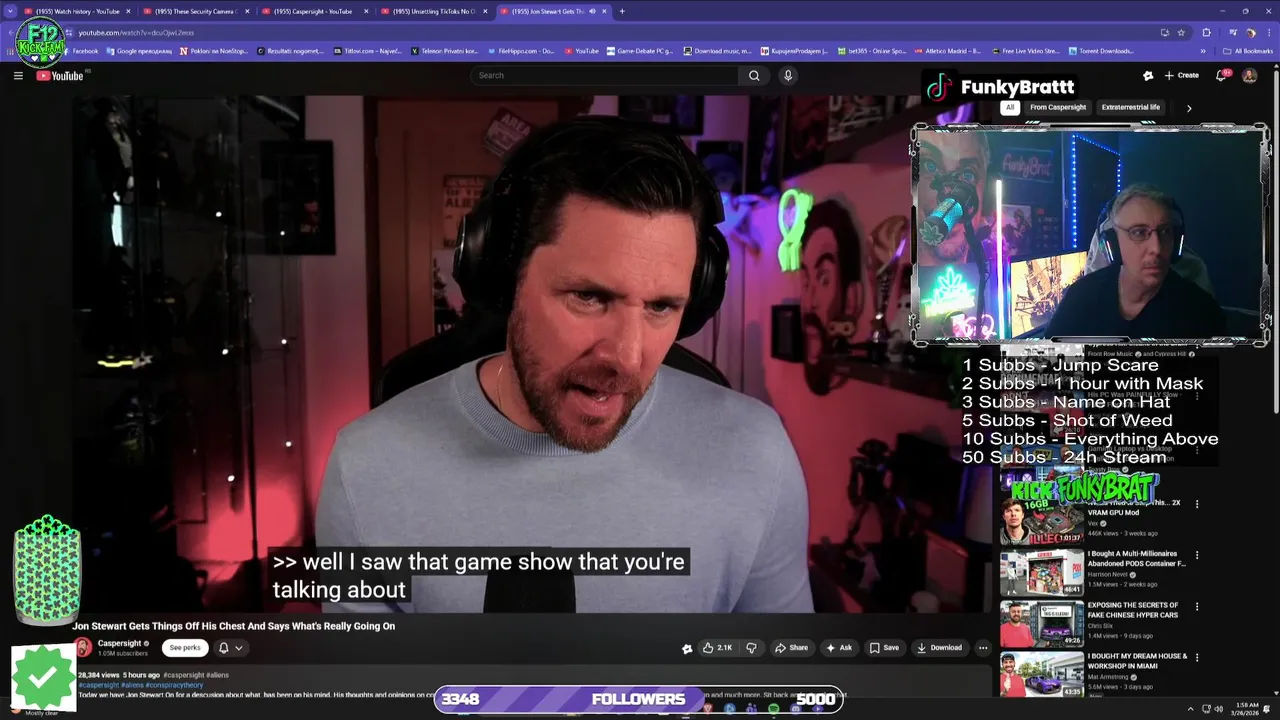The image size is (1280, 720).
Task: Click the page vertical scrollbar
Action: coord(1275,240)
